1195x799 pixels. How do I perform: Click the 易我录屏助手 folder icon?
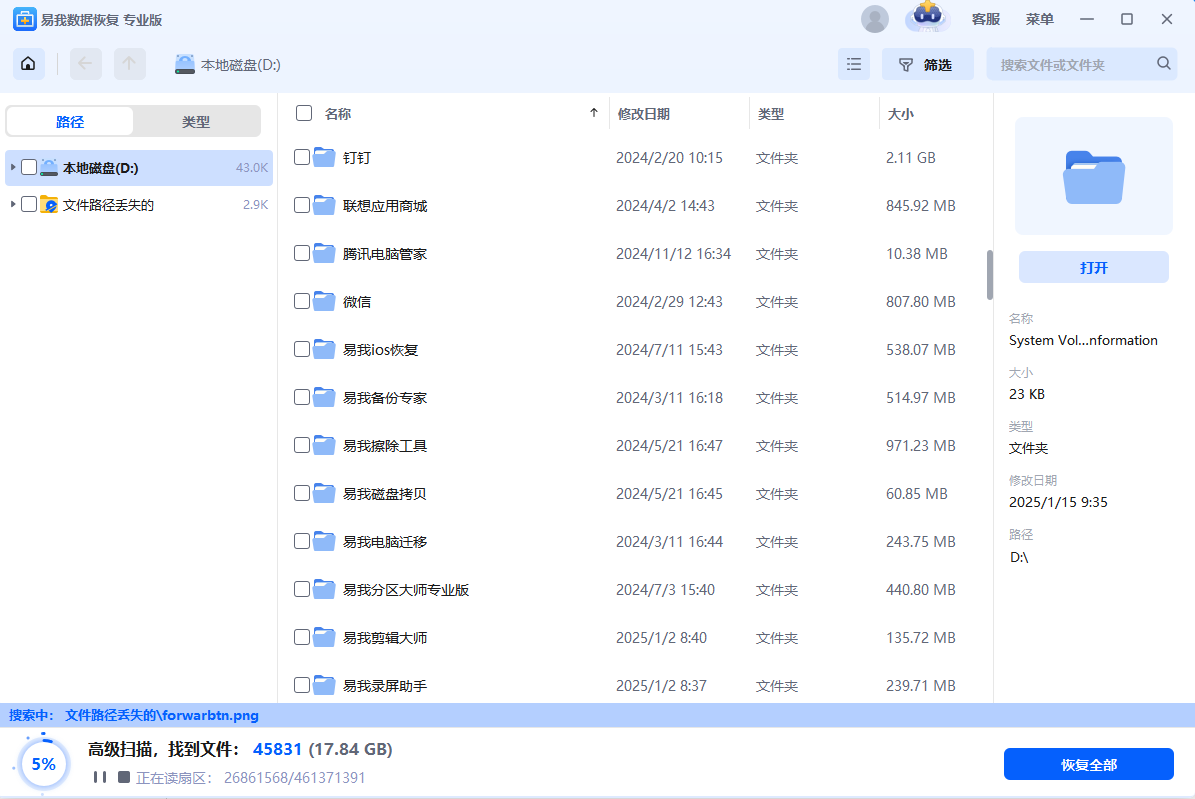click(325, 685)
